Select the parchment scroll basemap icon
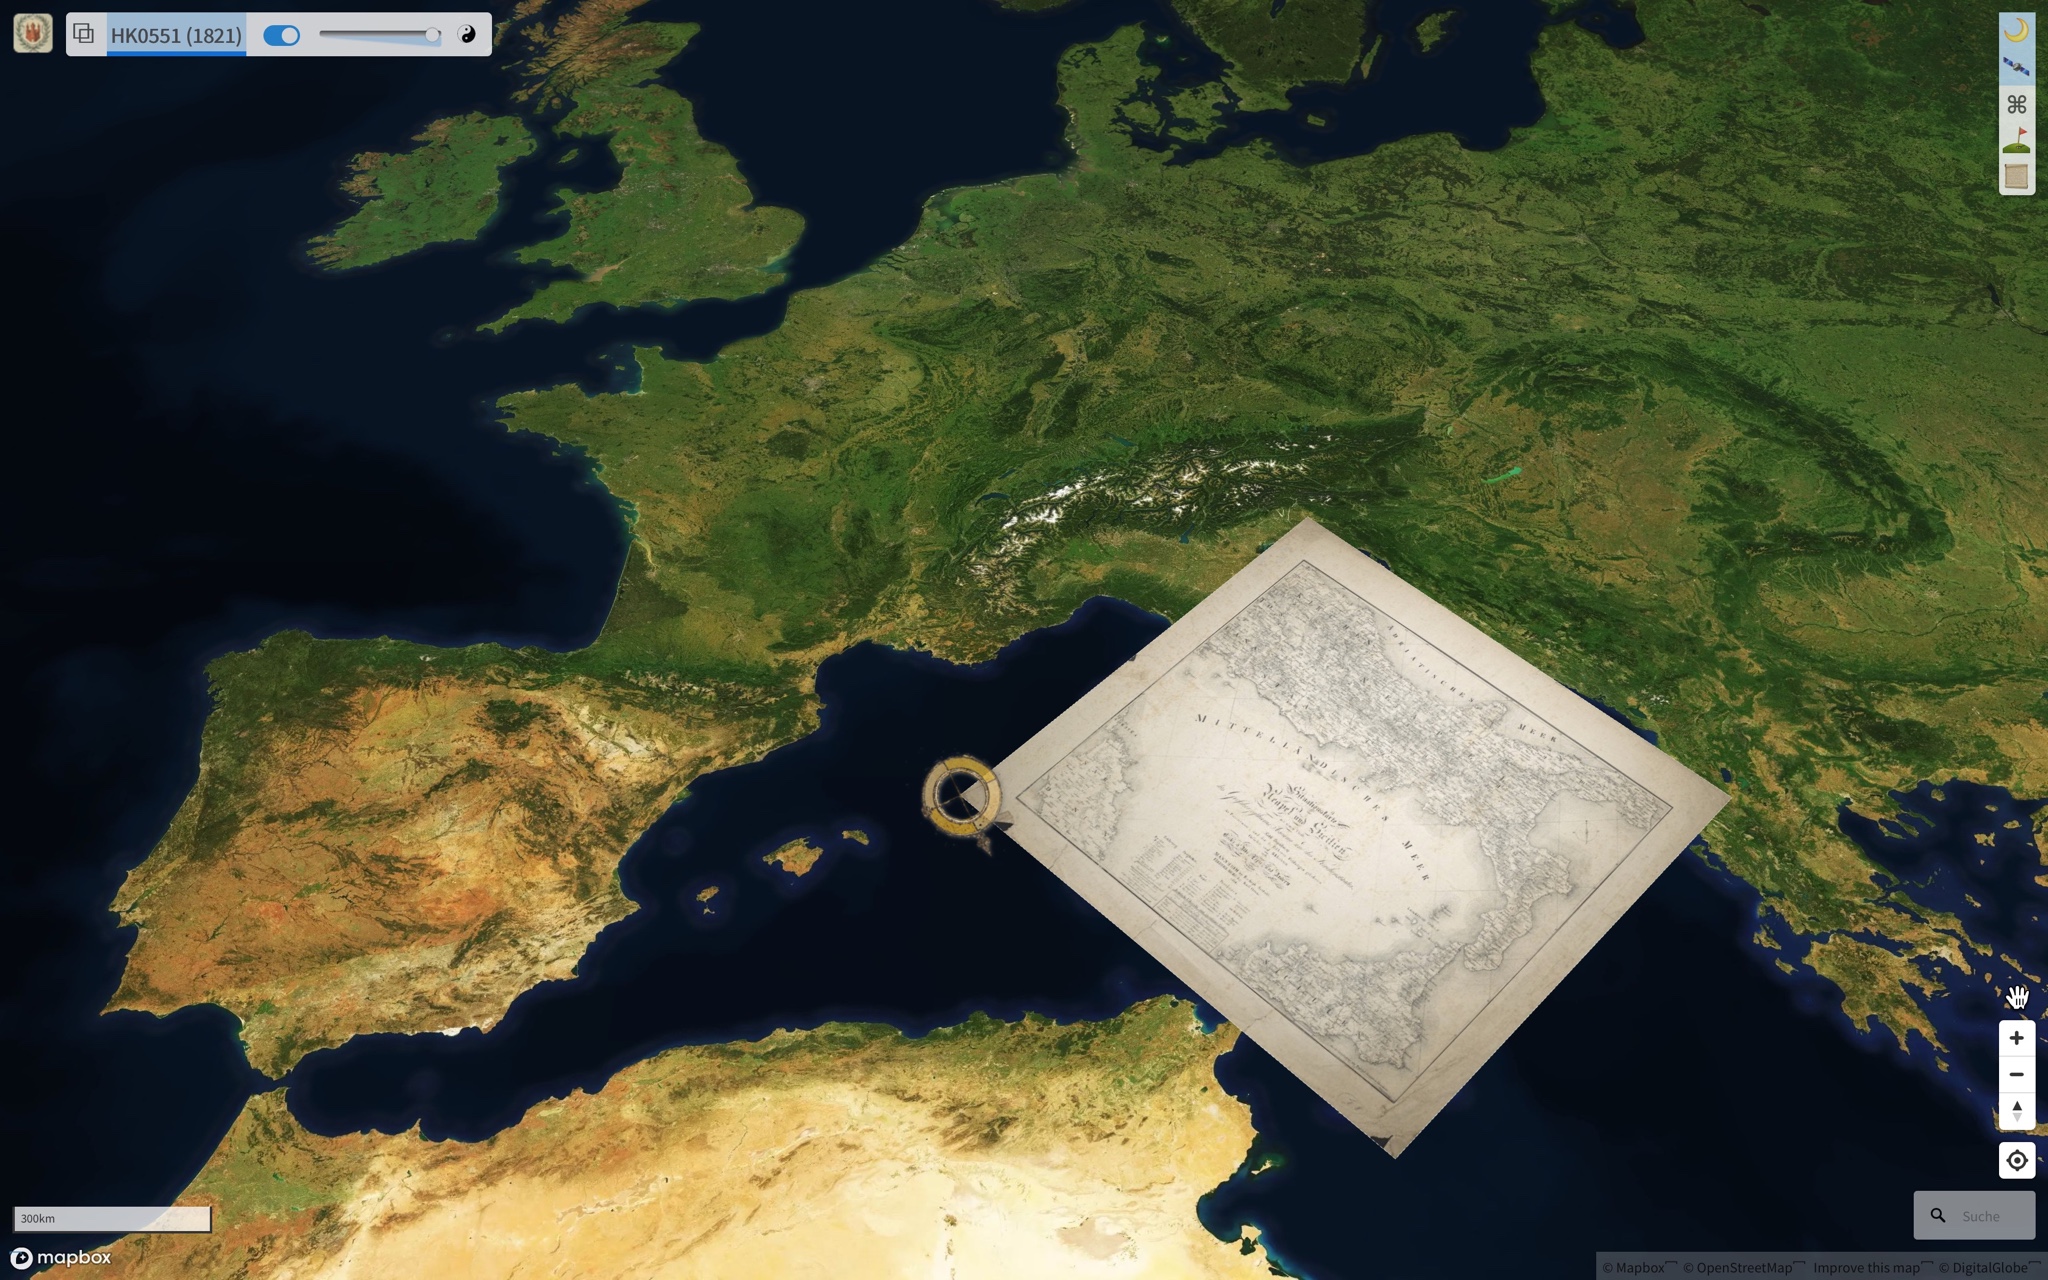Viewport: 2048px width, 1280px height. click(x=2016, y=177)
